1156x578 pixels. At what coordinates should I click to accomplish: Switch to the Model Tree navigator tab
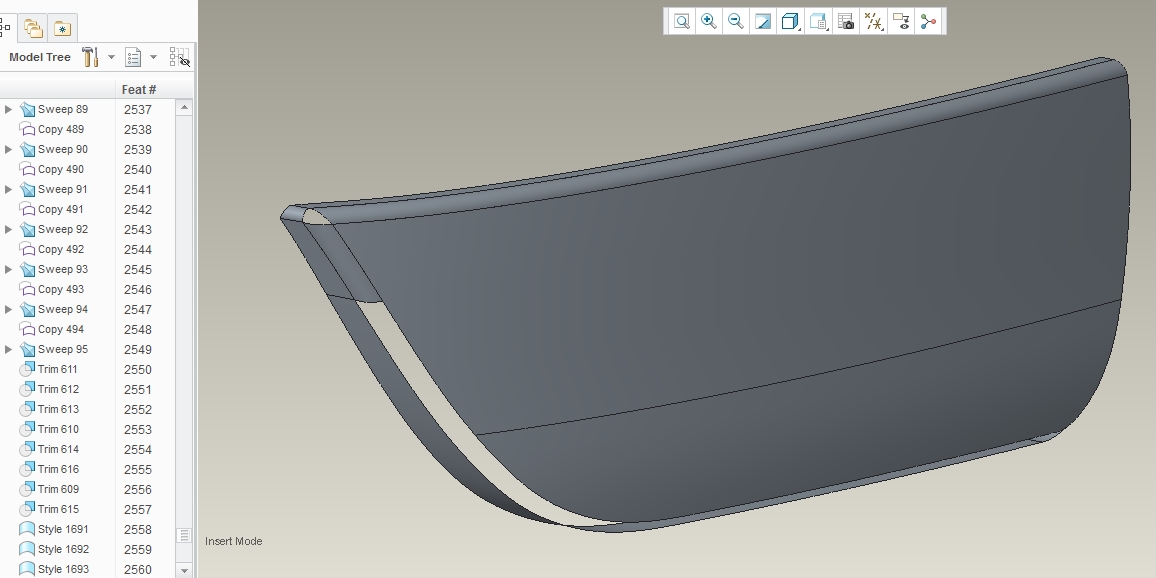5,28
